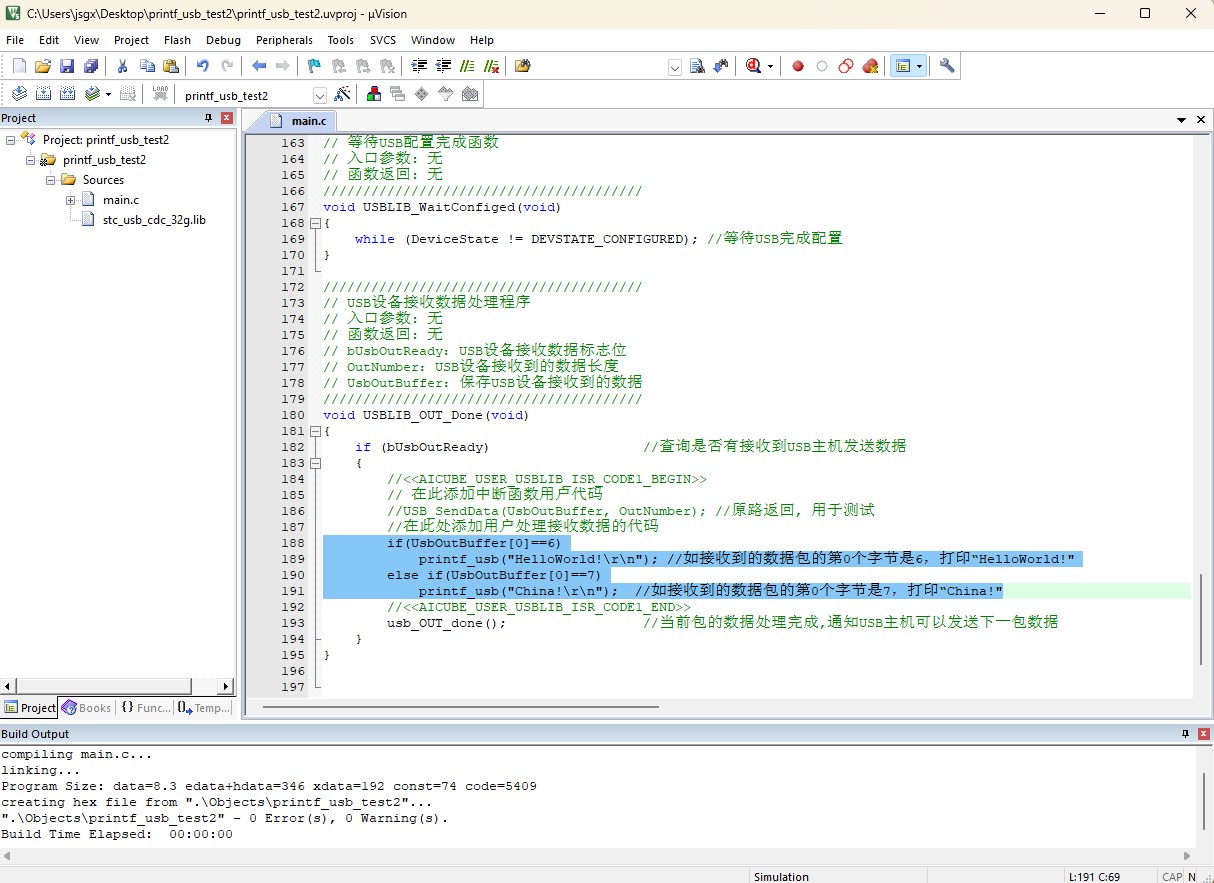Viewport: 1214px width, 883px height.
Task: Expand main.c node in project tree
Action: pos(71,200)
